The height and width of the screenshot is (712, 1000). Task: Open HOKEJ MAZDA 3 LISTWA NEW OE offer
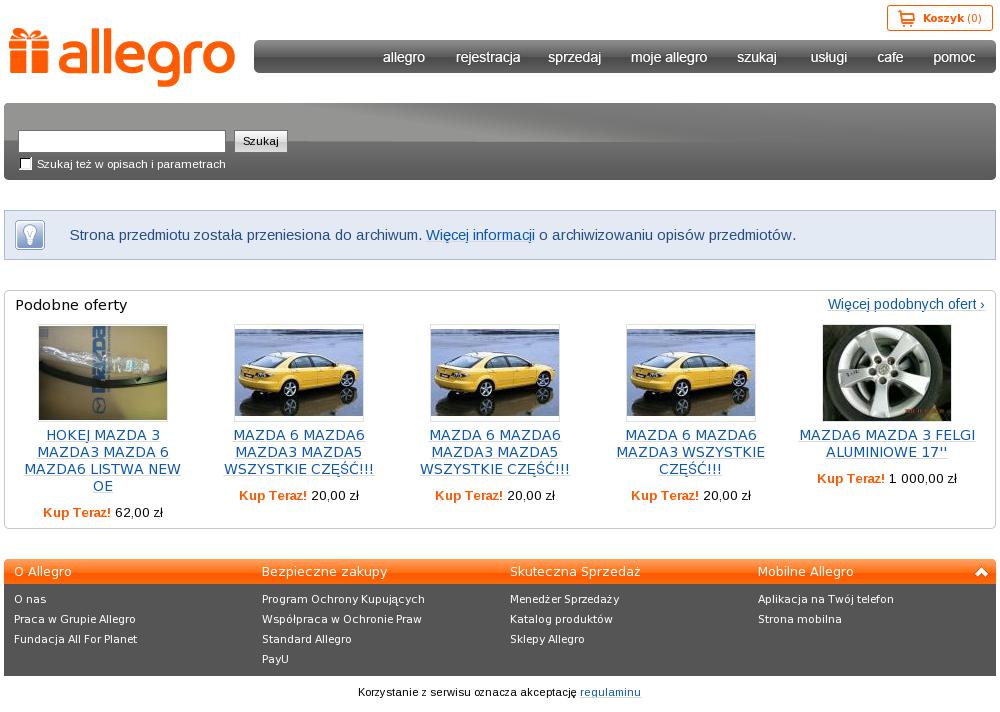[103, 461]
